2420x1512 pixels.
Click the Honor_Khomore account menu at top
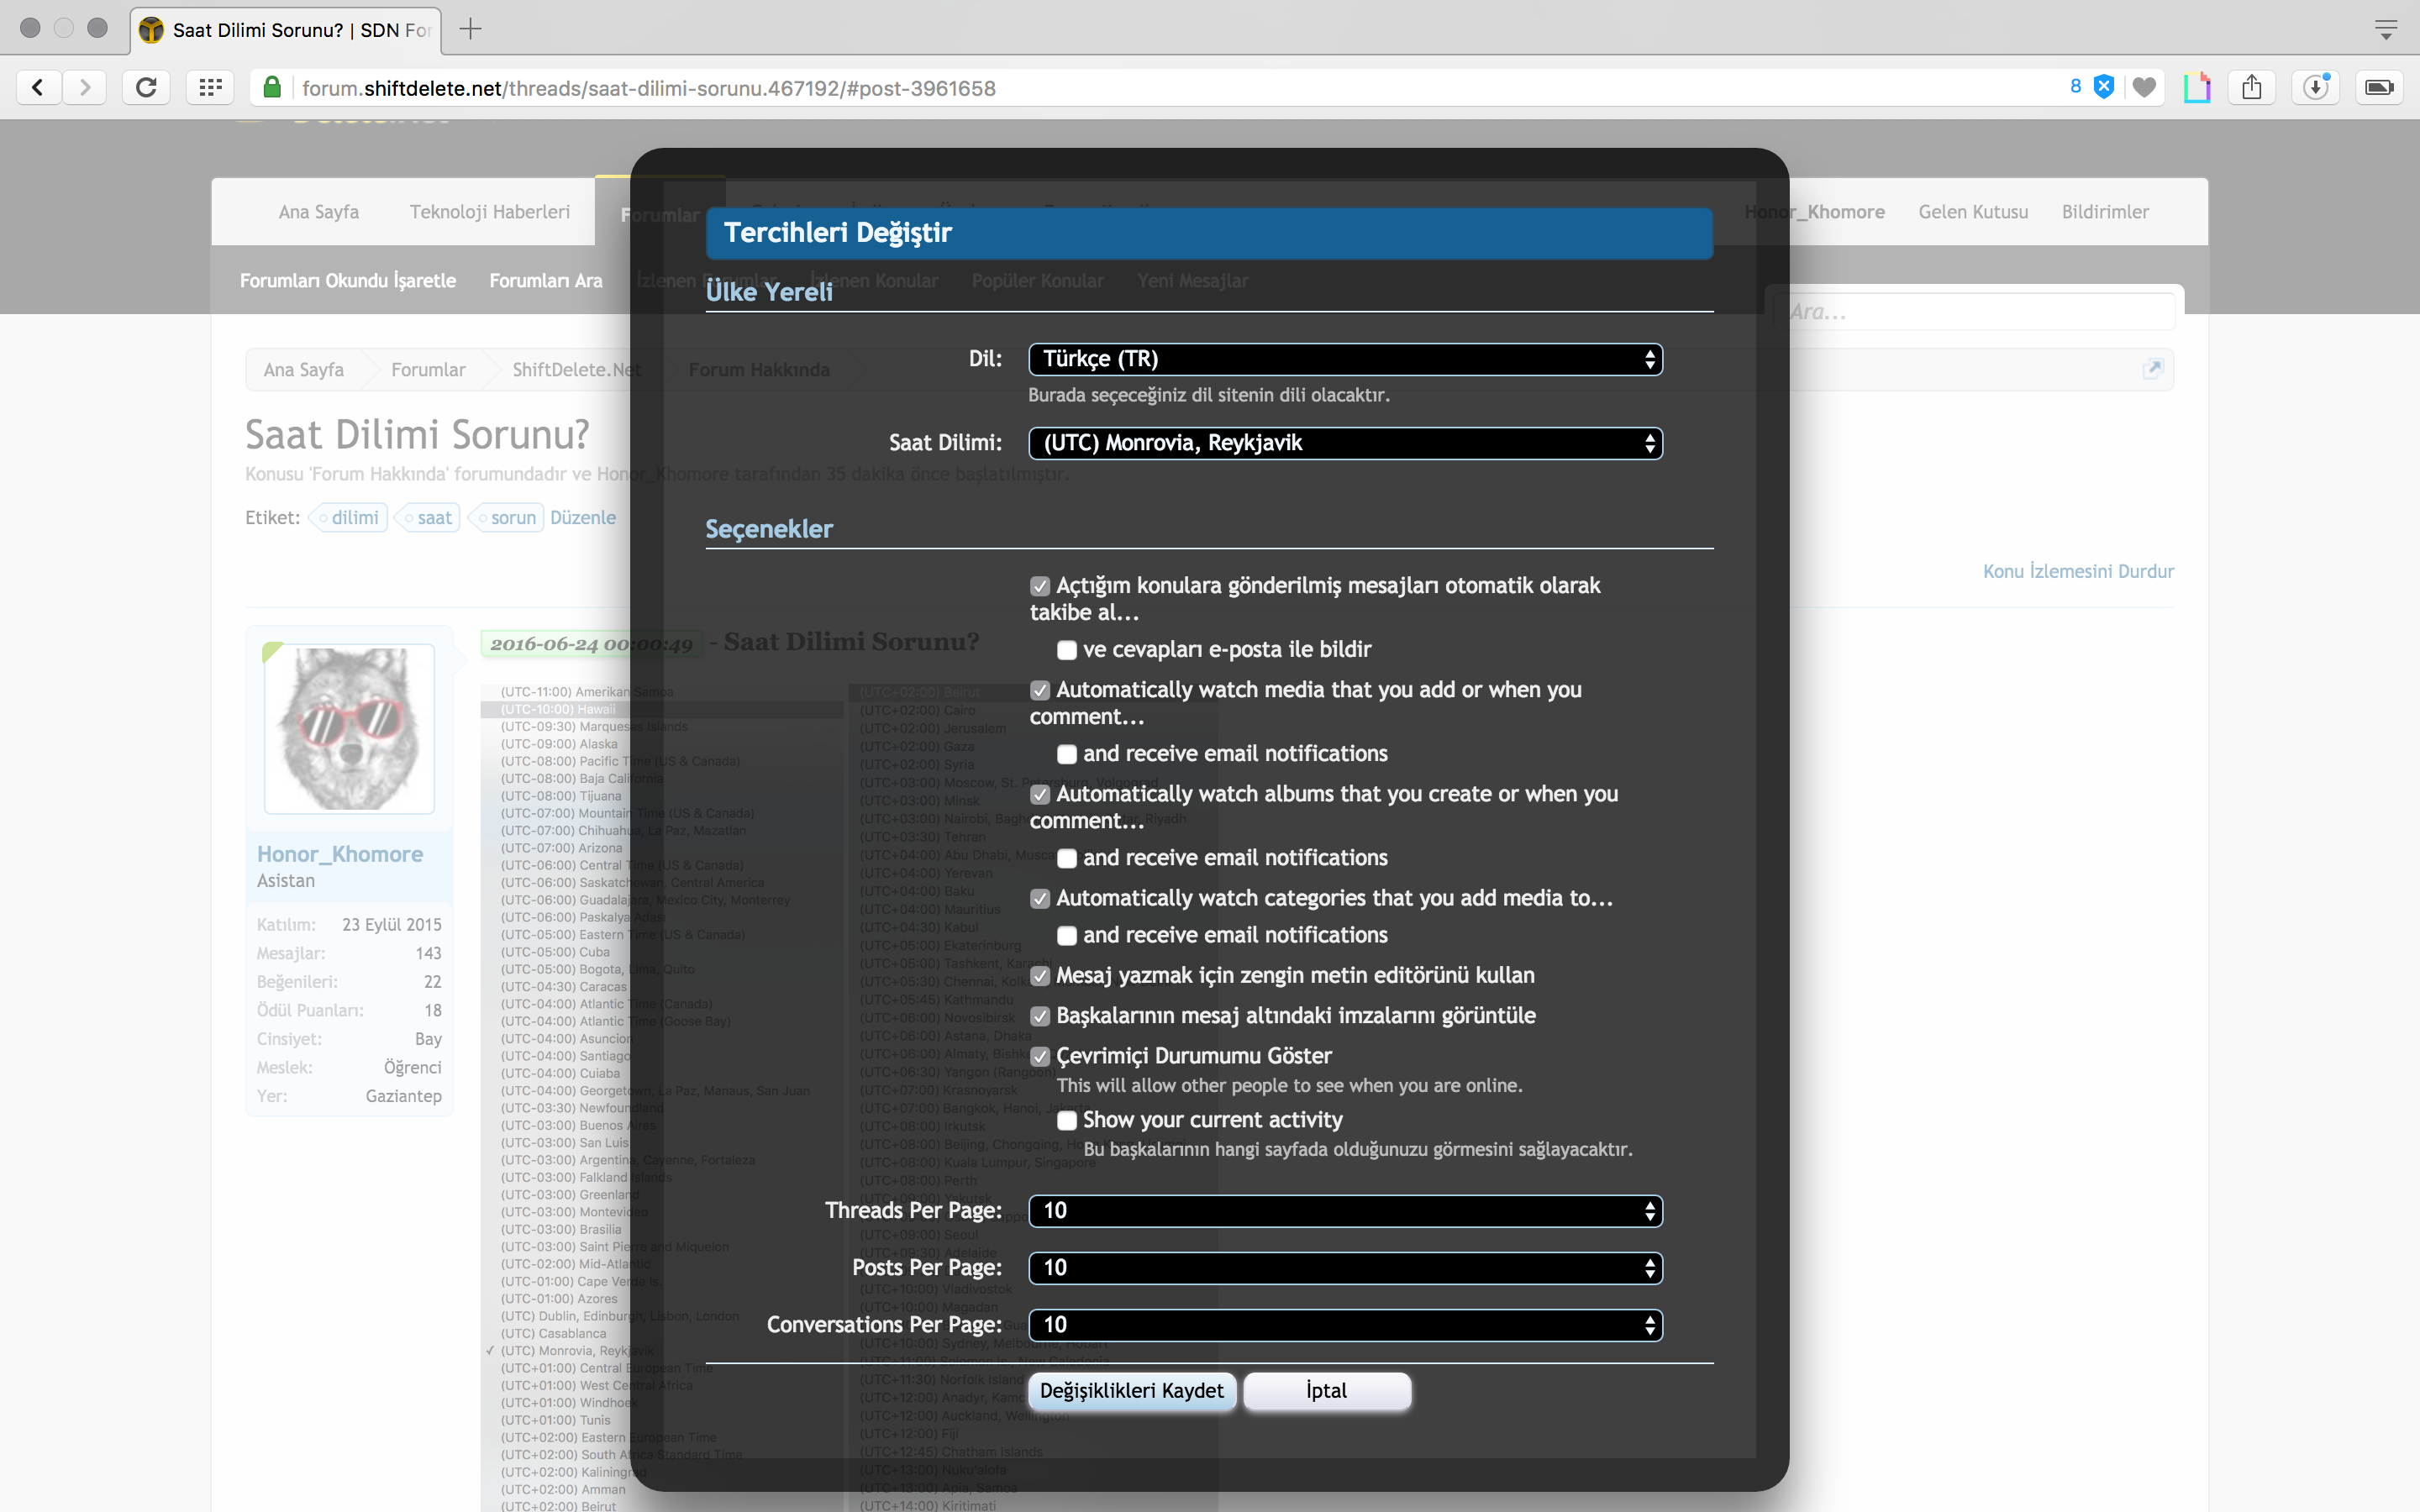[1814, 212]
